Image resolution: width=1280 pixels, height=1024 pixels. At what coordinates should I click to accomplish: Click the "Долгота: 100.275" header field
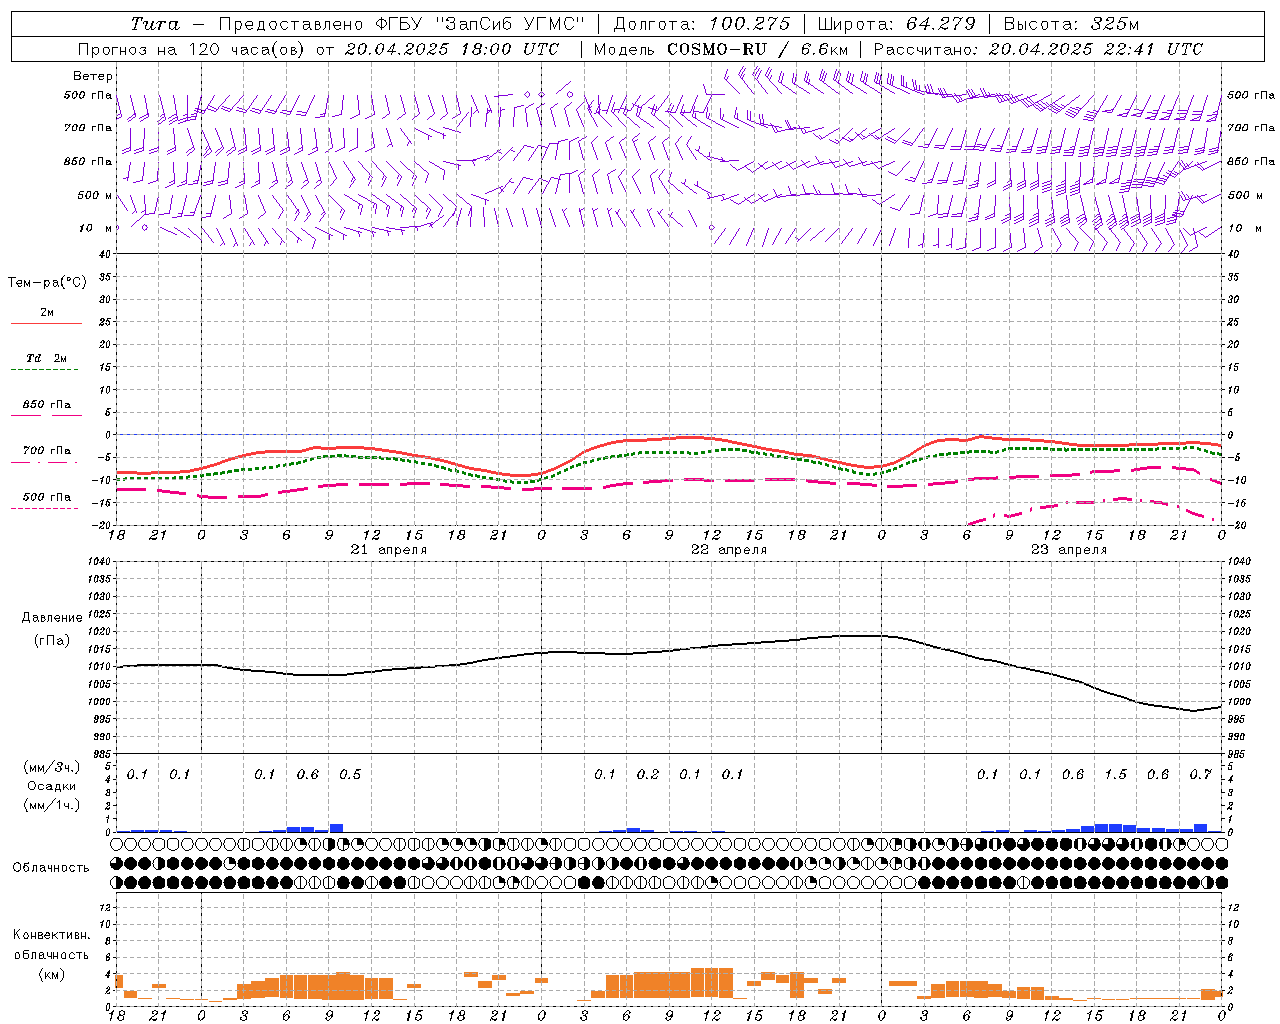(701, 24)
